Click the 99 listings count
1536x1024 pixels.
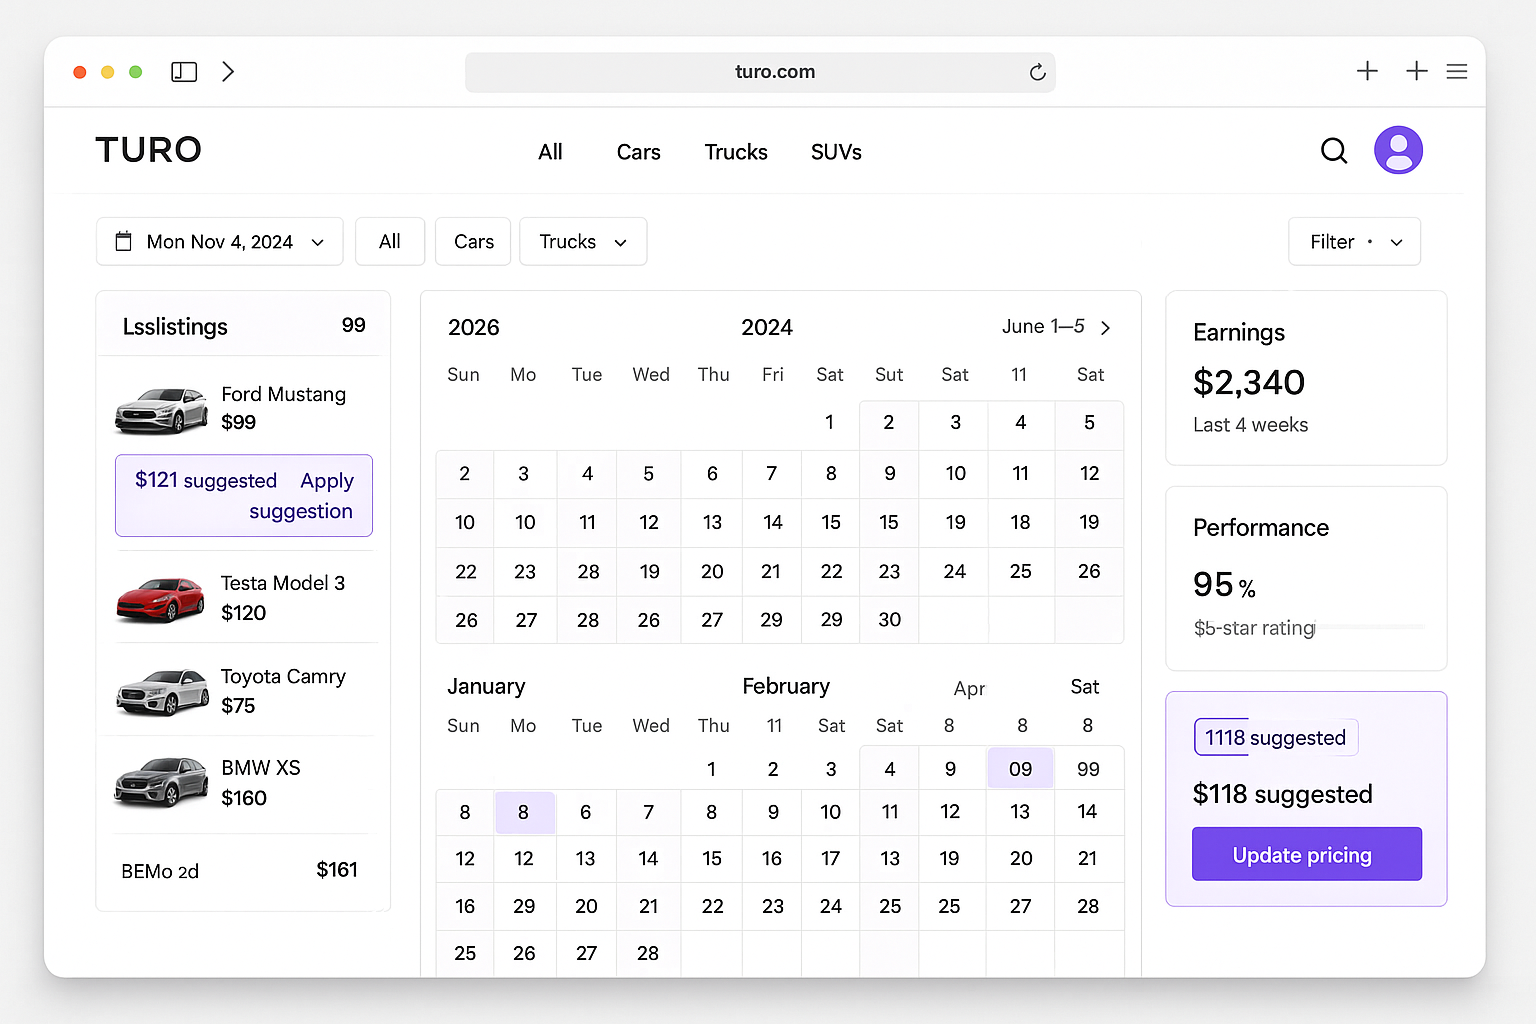(x=354, y=325)
